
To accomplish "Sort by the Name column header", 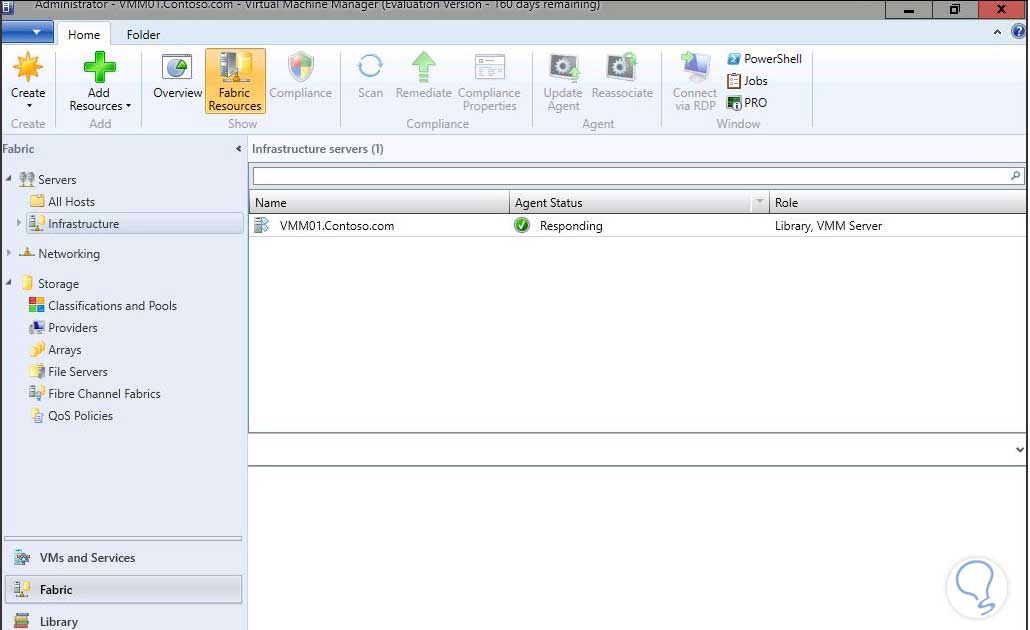I will (x=379, y=202).
